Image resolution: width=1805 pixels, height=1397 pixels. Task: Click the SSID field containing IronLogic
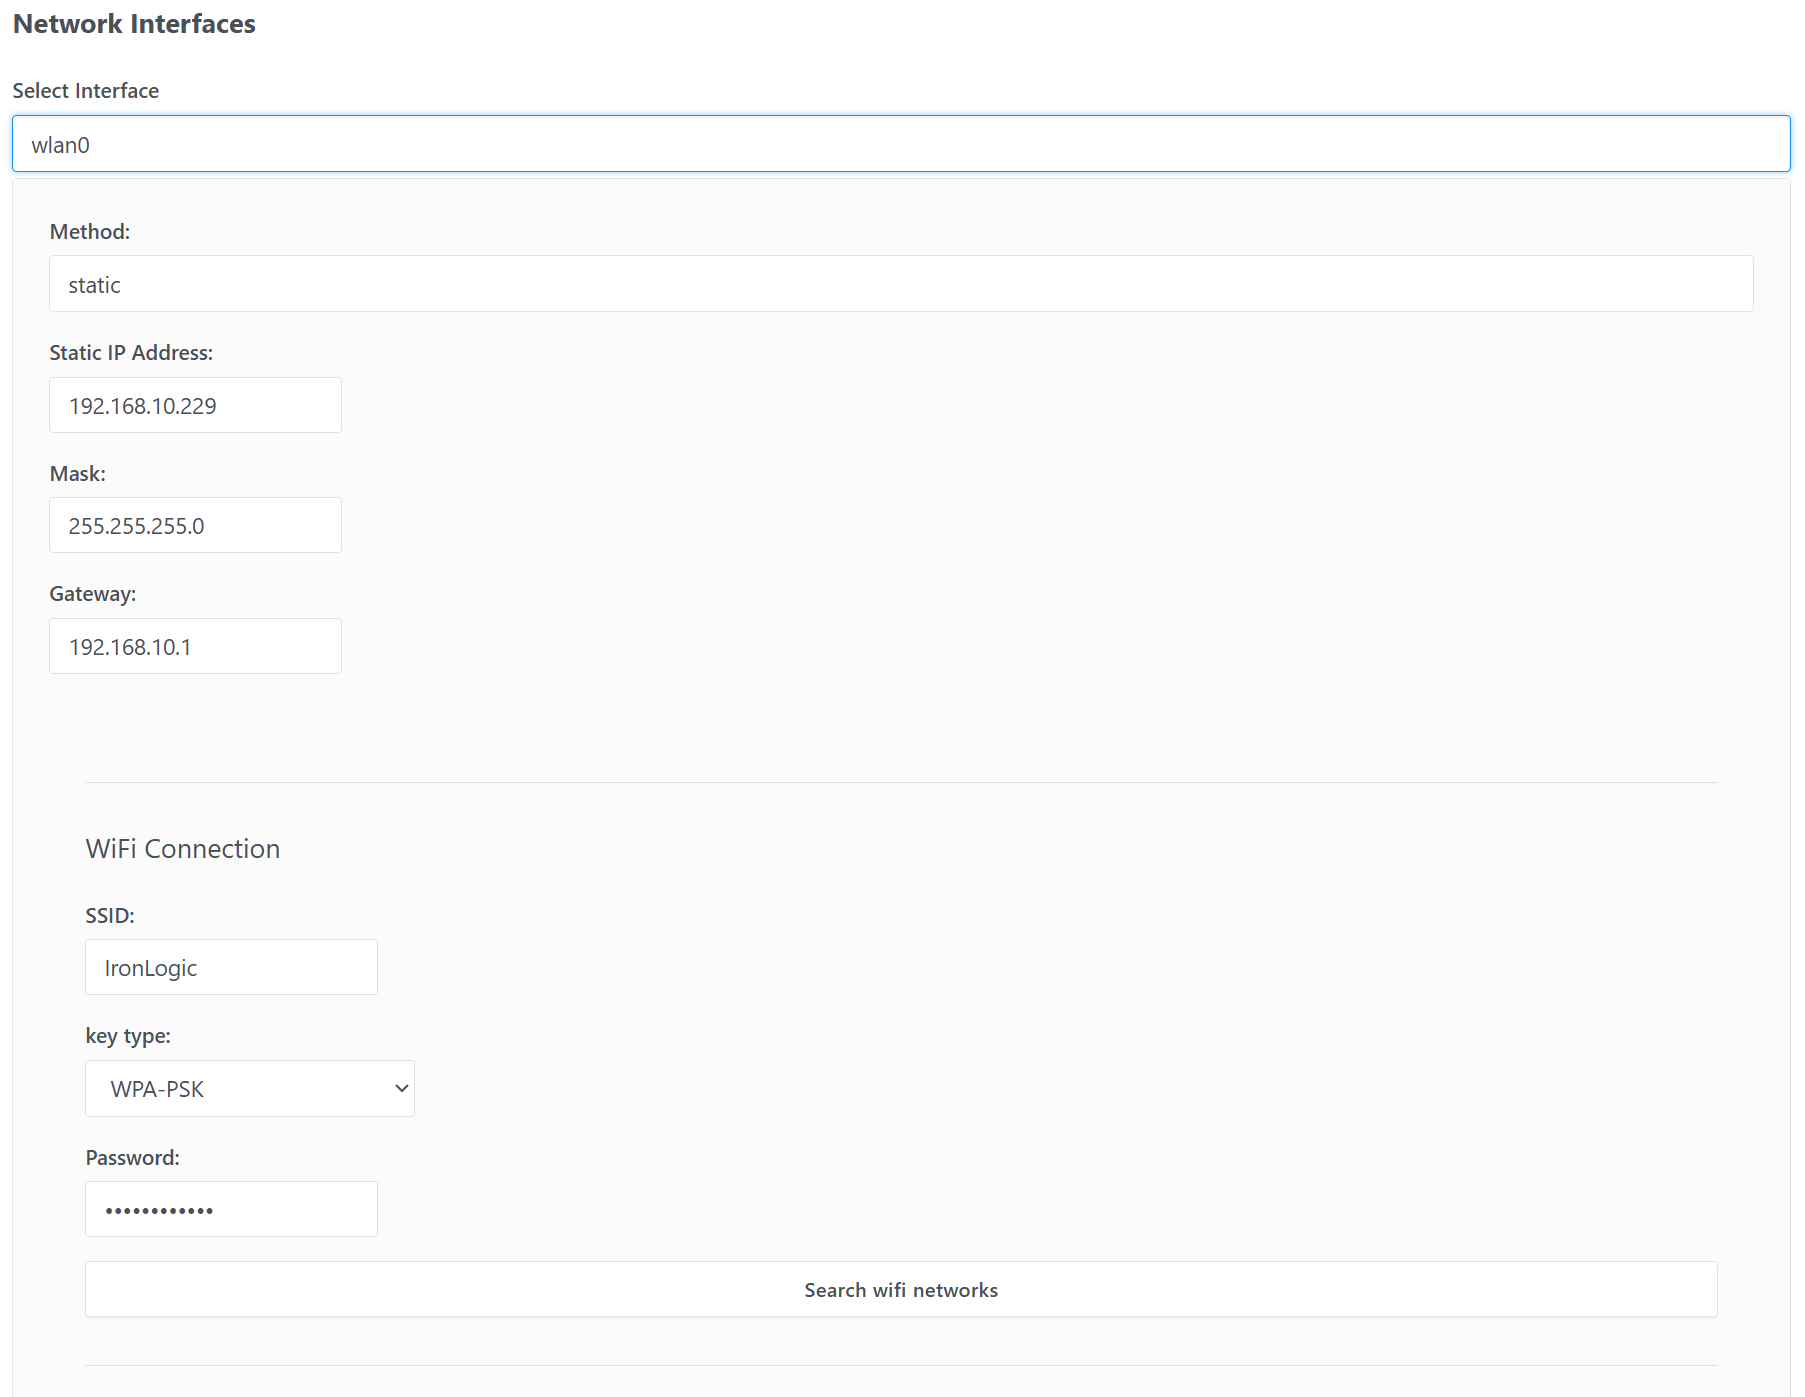231,967
